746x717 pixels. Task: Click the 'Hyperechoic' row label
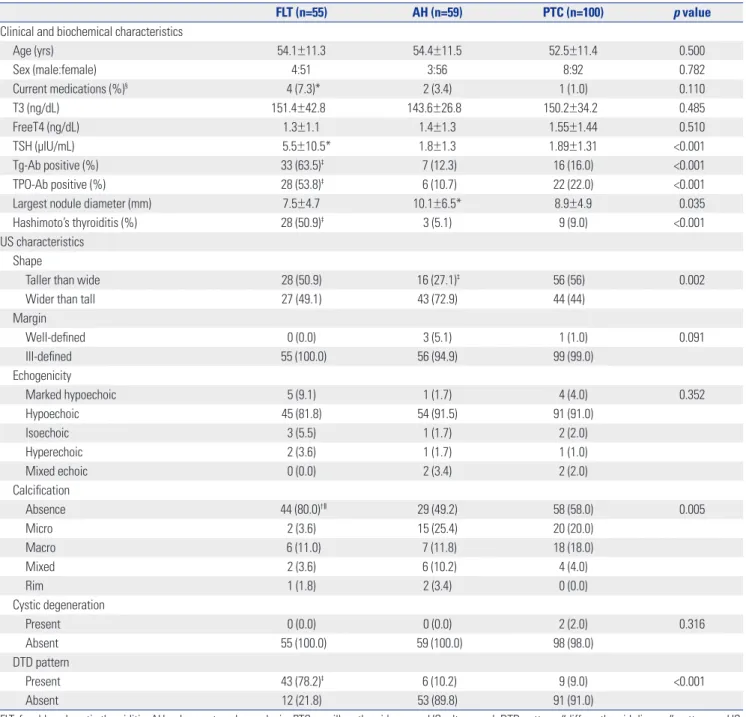coord(54,452)
